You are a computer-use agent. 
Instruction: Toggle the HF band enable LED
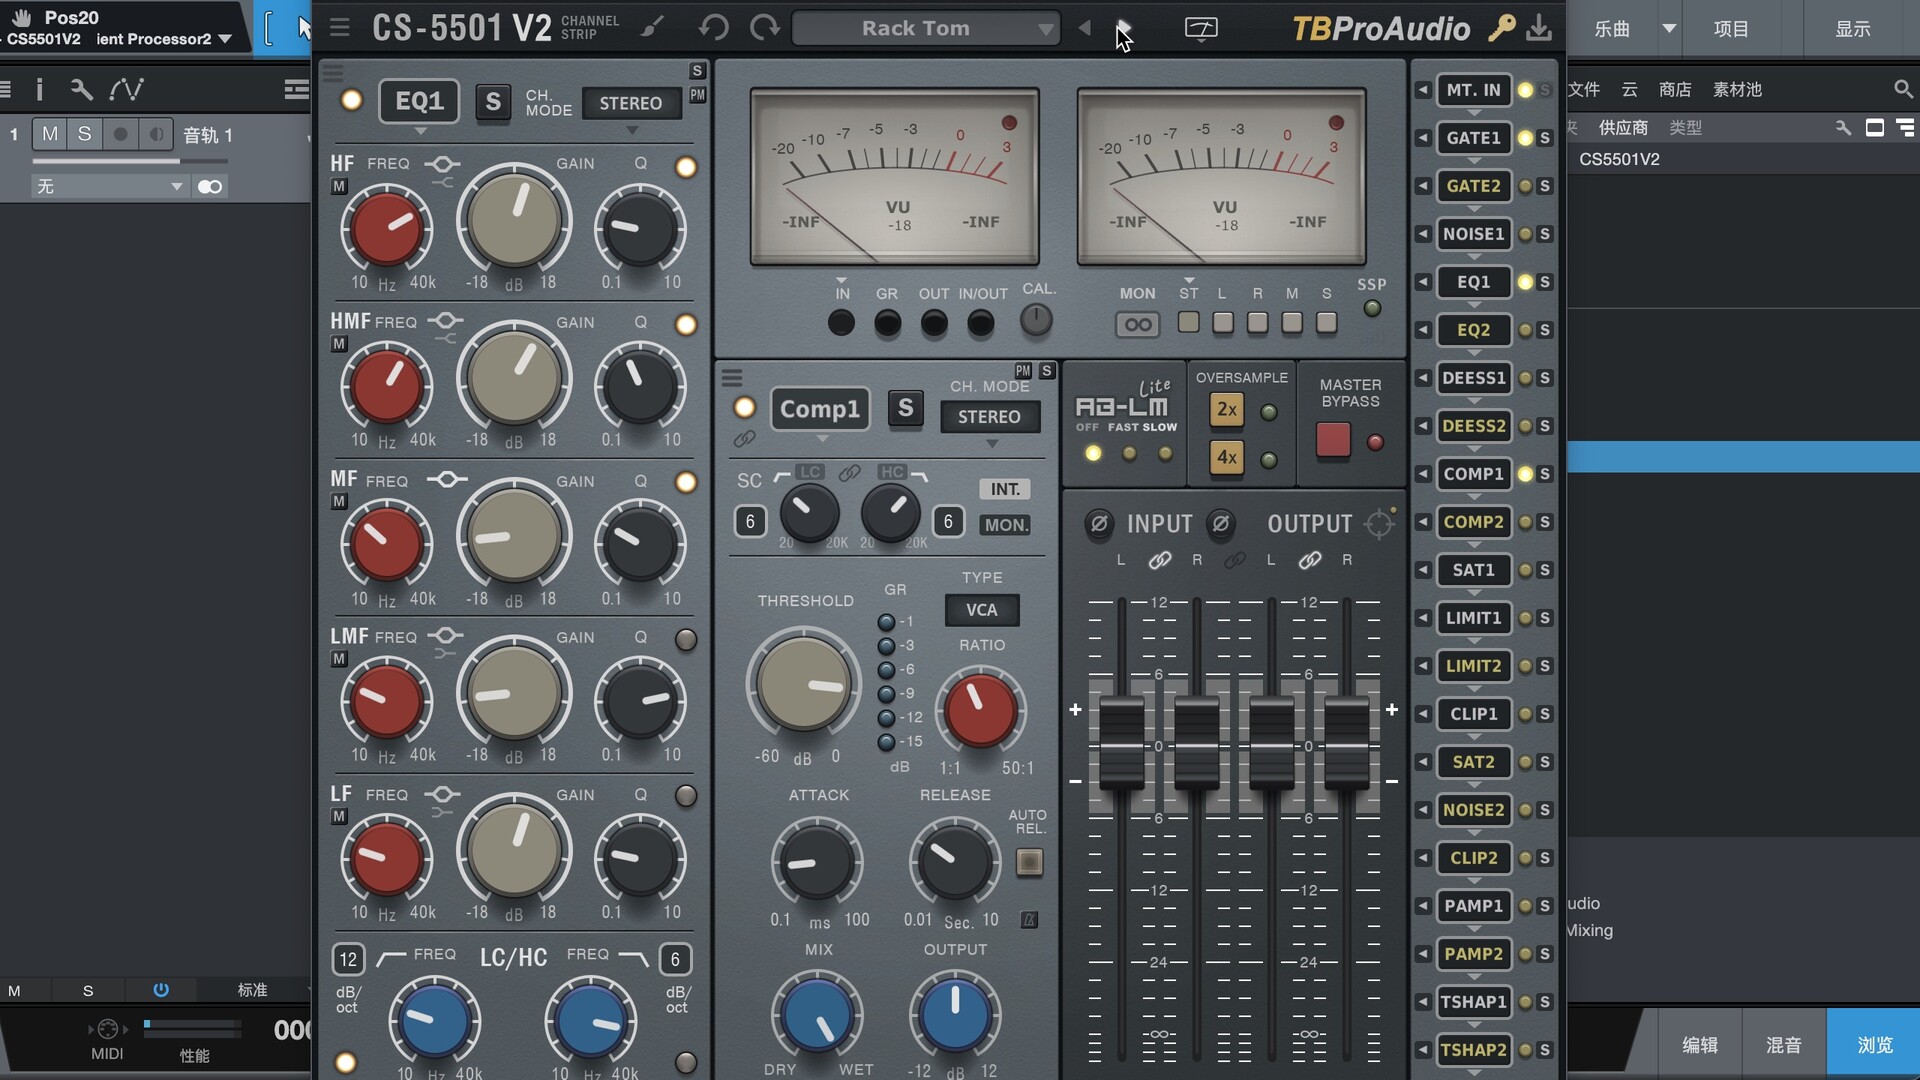686,167
